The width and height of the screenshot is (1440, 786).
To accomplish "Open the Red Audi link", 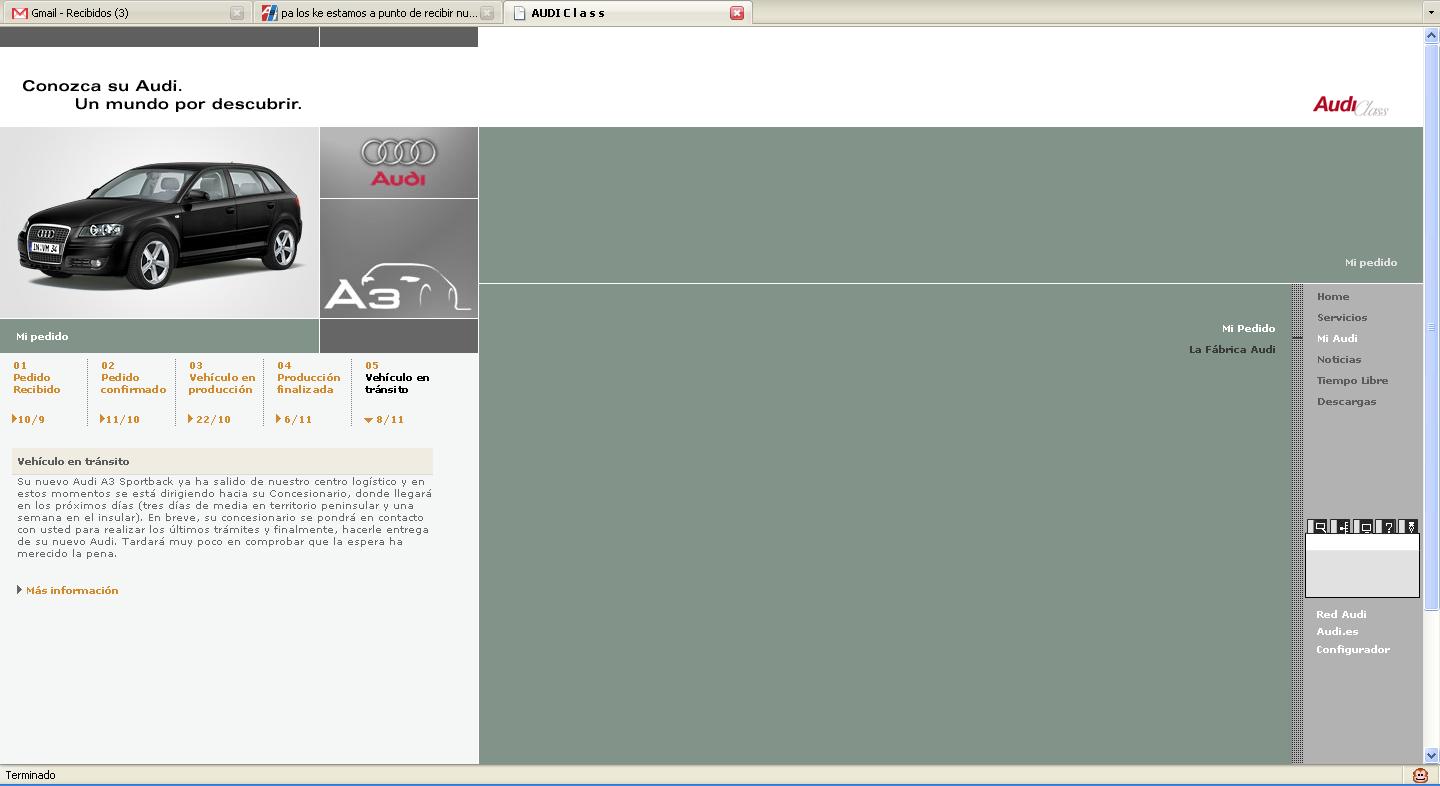I will [x=1341, y=614].
